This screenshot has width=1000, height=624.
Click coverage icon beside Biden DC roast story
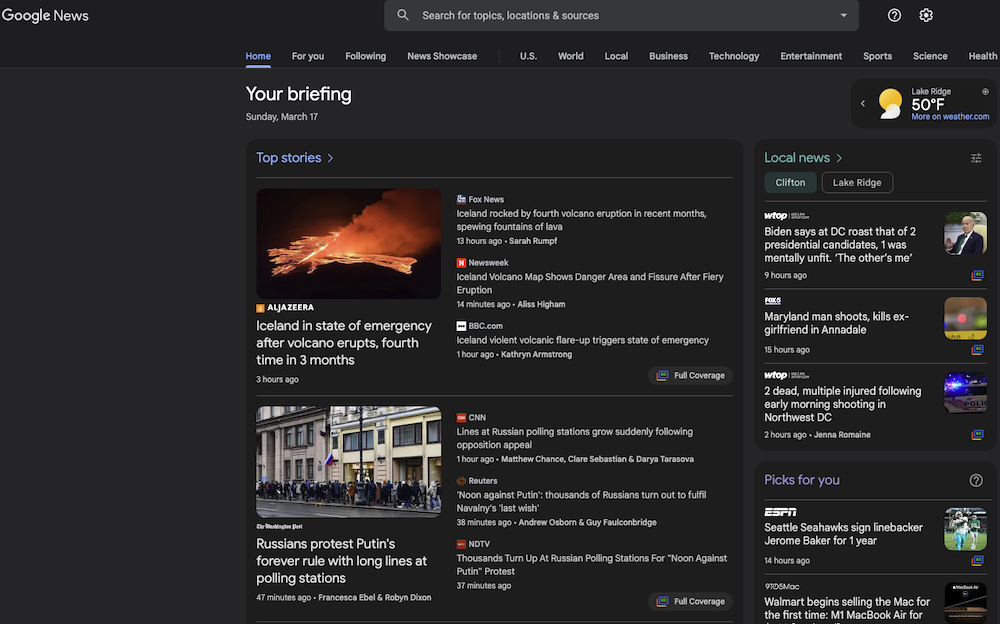tap(977, 276)
